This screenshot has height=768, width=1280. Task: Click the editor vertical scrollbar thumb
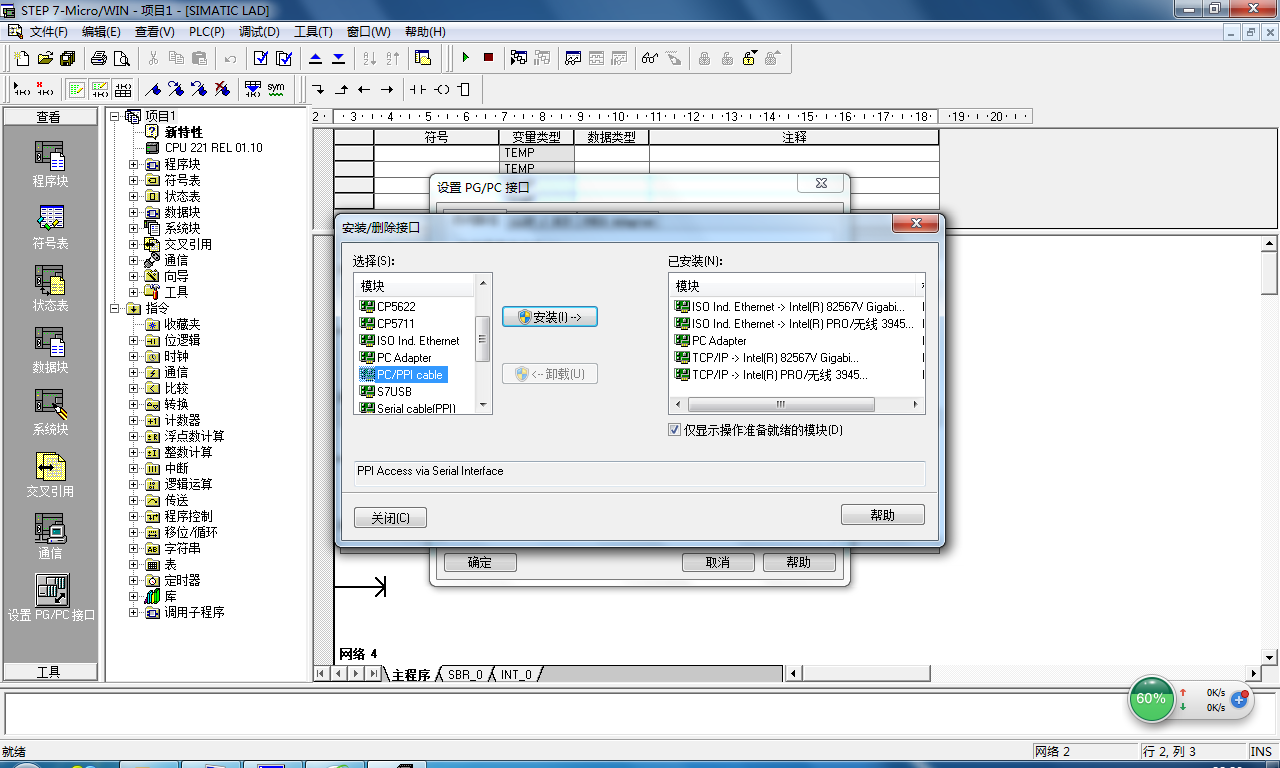tap(1269, 273)
